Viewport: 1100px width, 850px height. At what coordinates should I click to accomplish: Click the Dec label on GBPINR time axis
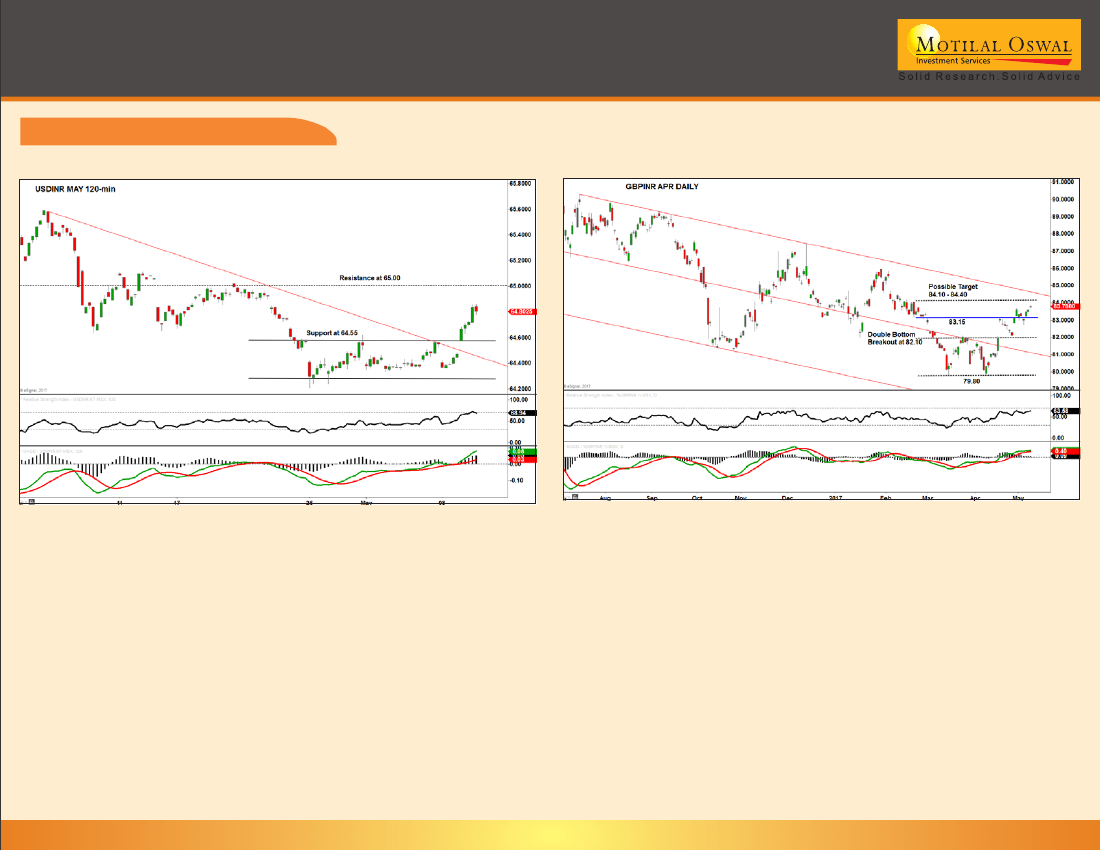(788, 496)
